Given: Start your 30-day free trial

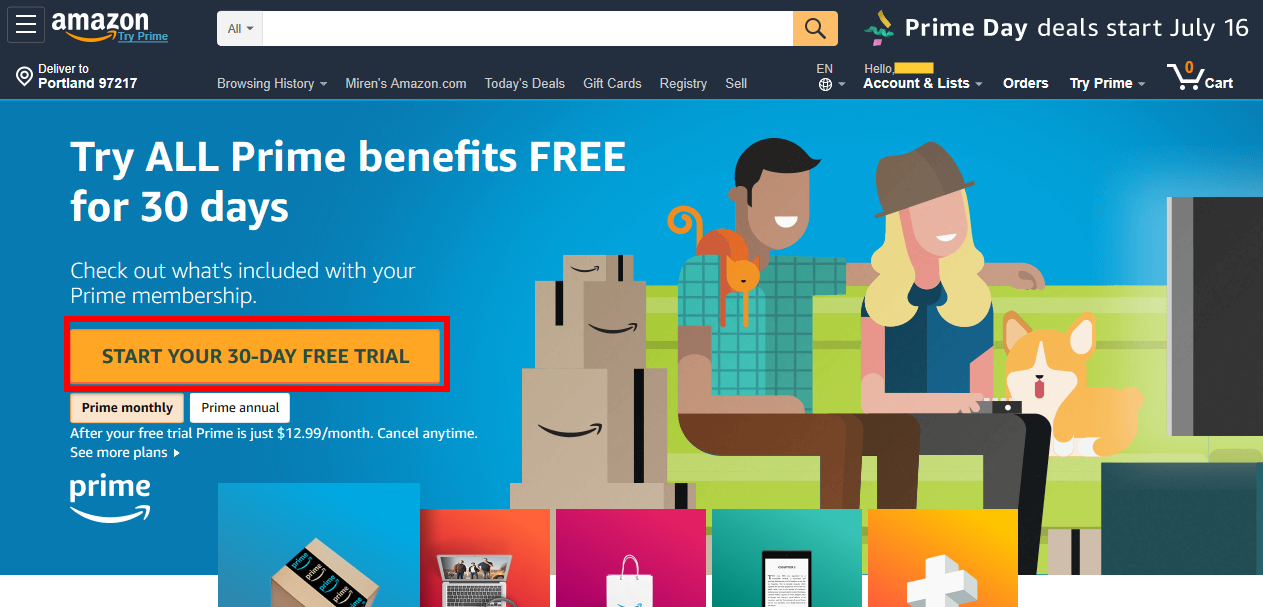Looking at the screenshot, I should tap(256, 356).
